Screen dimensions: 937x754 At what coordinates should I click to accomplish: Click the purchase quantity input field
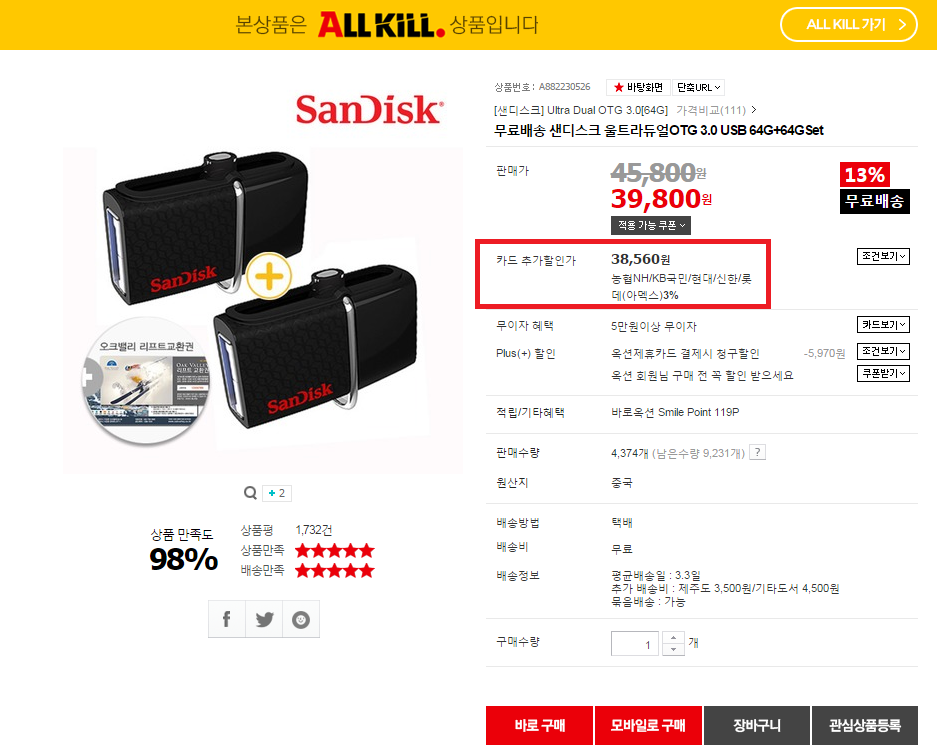(635, 643)
